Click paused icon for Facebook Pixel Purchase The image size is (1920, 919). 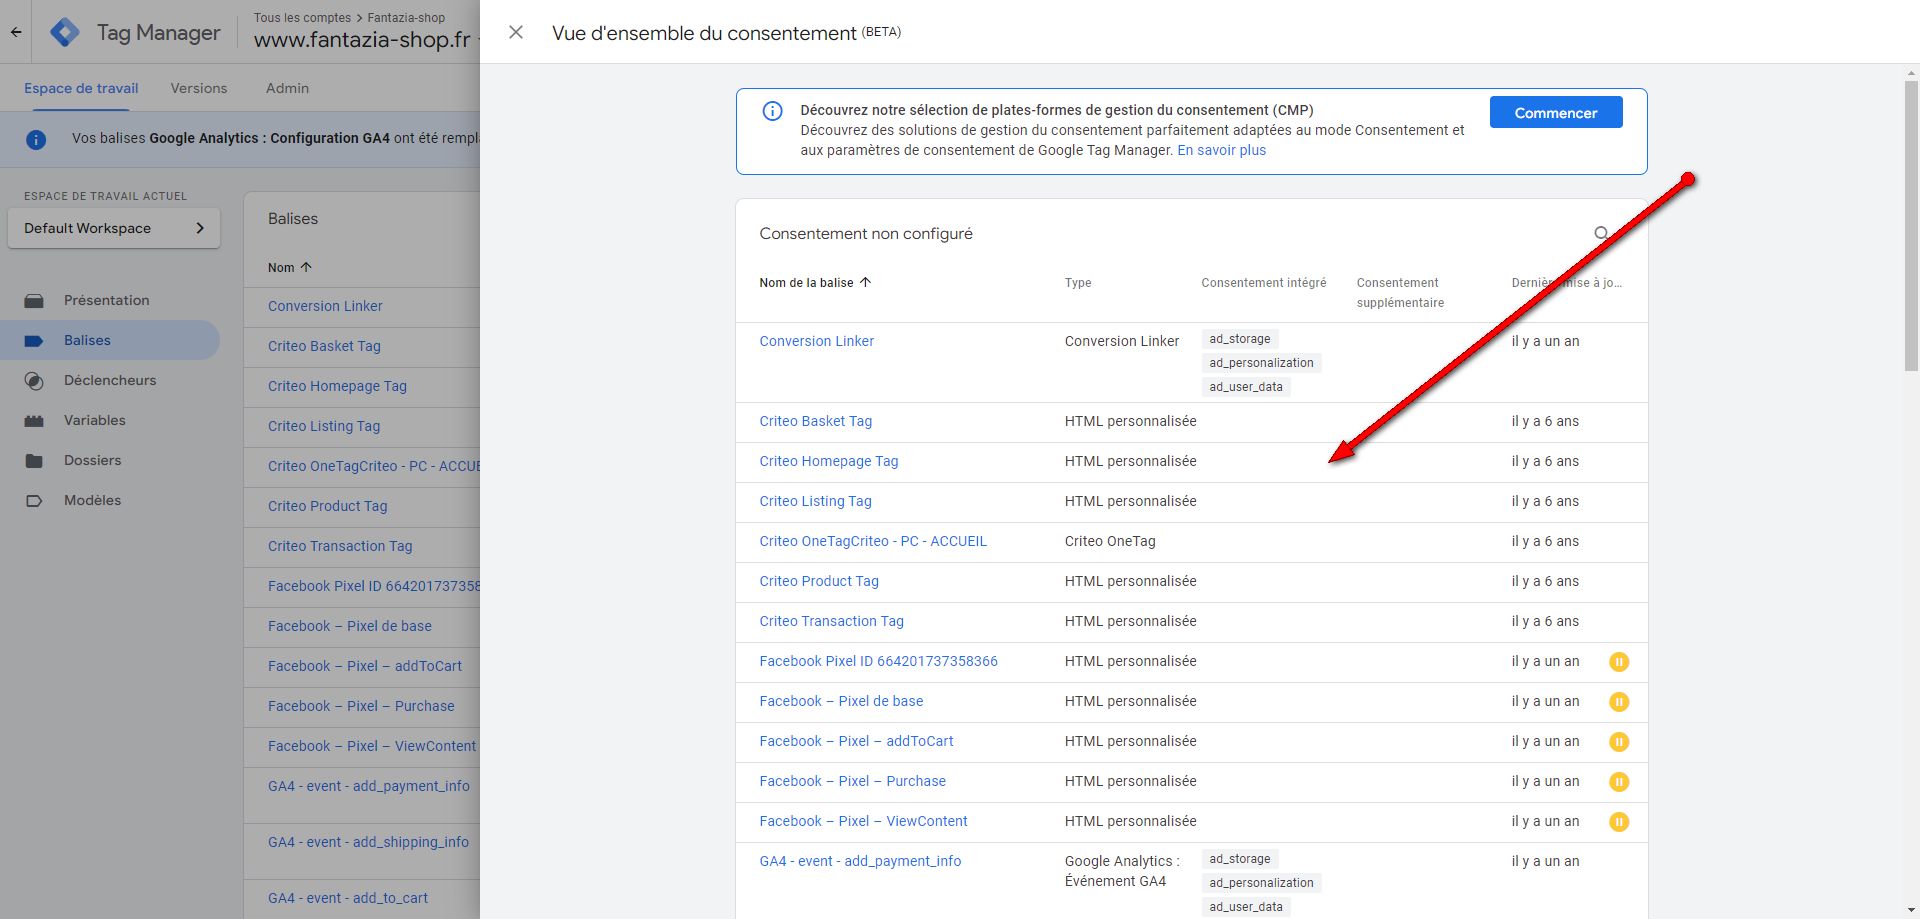1618,781
